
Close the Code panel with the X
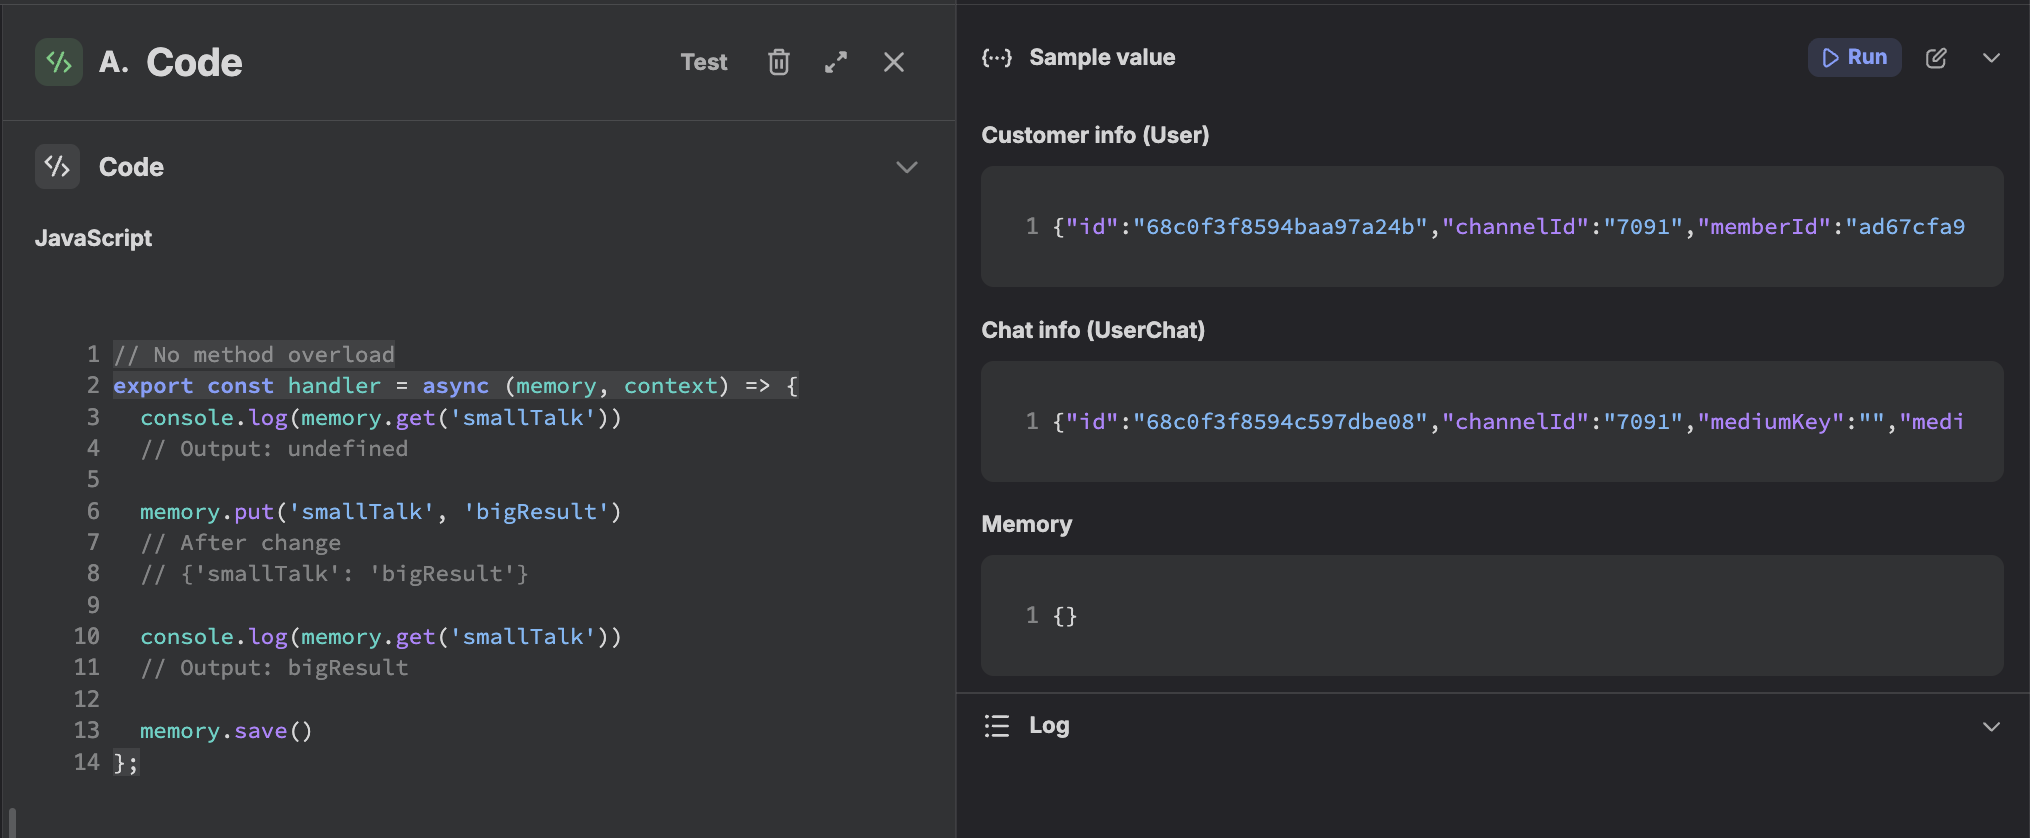tap(894, 62)
